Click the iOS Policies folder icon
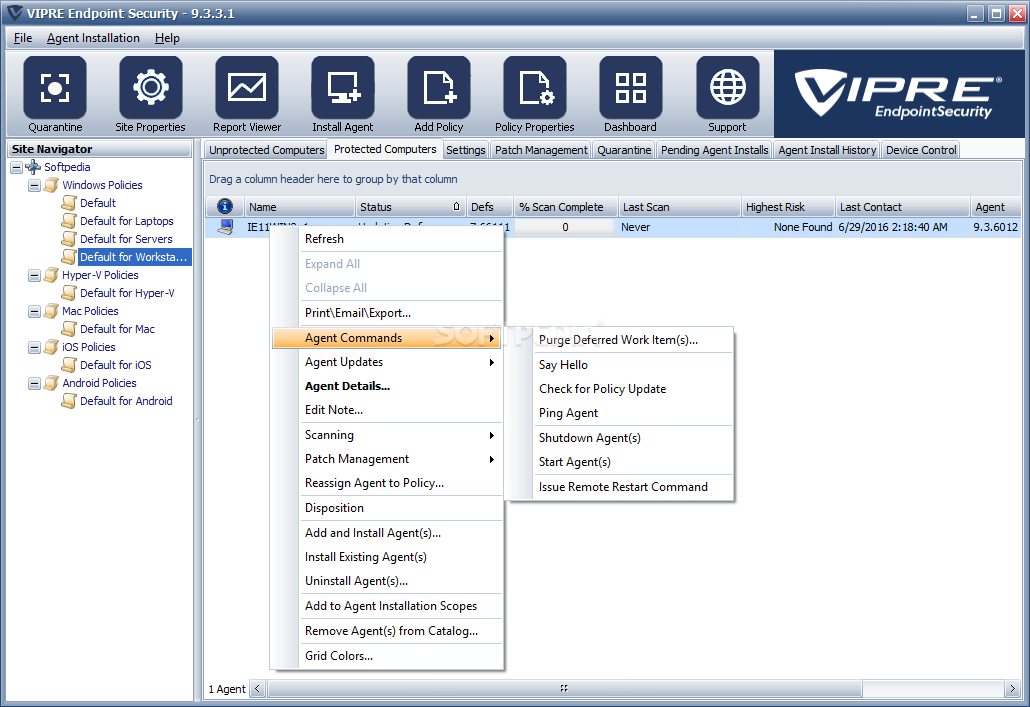The width and height of the screenshot is (1030, 707). point(51,347)
